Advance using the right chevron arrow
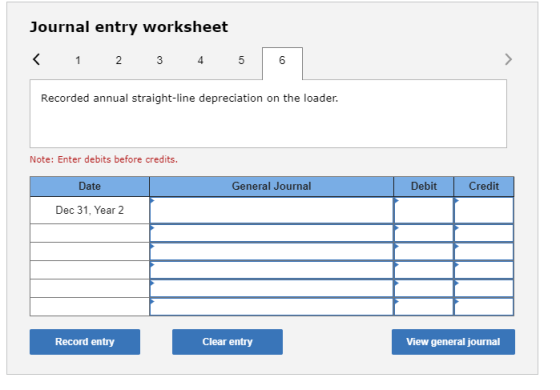This screenshot has height=390, width=560. [x=508, y=59]
